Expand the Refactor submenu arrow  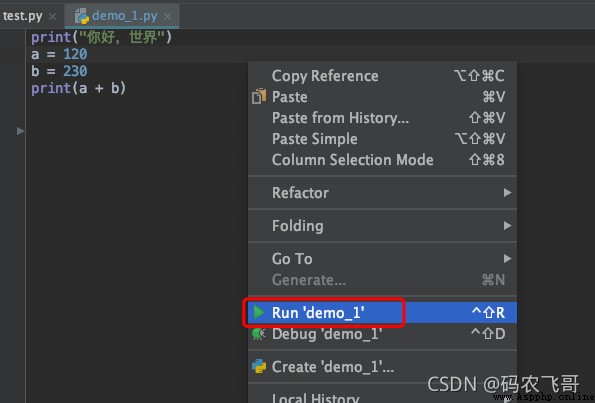(x=507, y=193)
